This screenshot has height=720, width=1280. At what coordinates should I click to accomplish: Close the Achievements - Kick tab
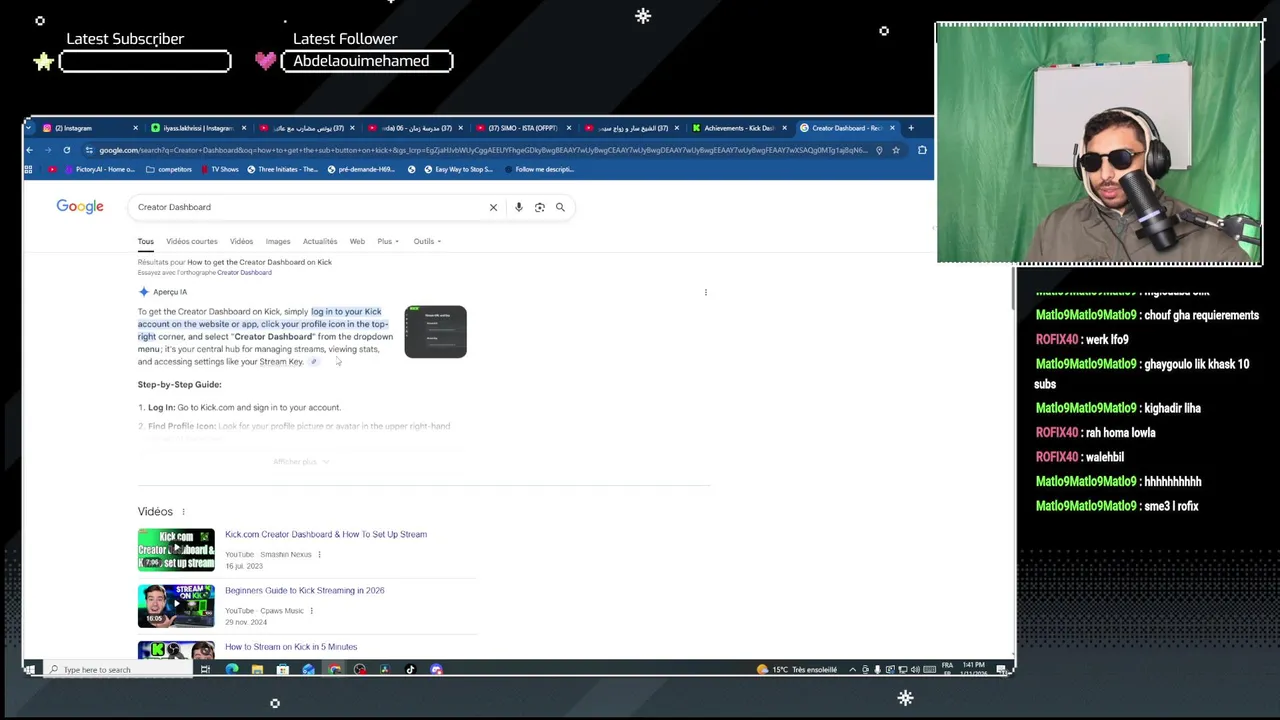[x=784, y=128]
